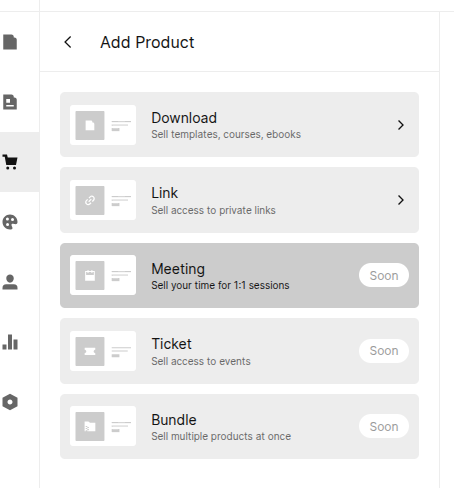Click the Bundle folder thumbnail

tap(103, 426)
